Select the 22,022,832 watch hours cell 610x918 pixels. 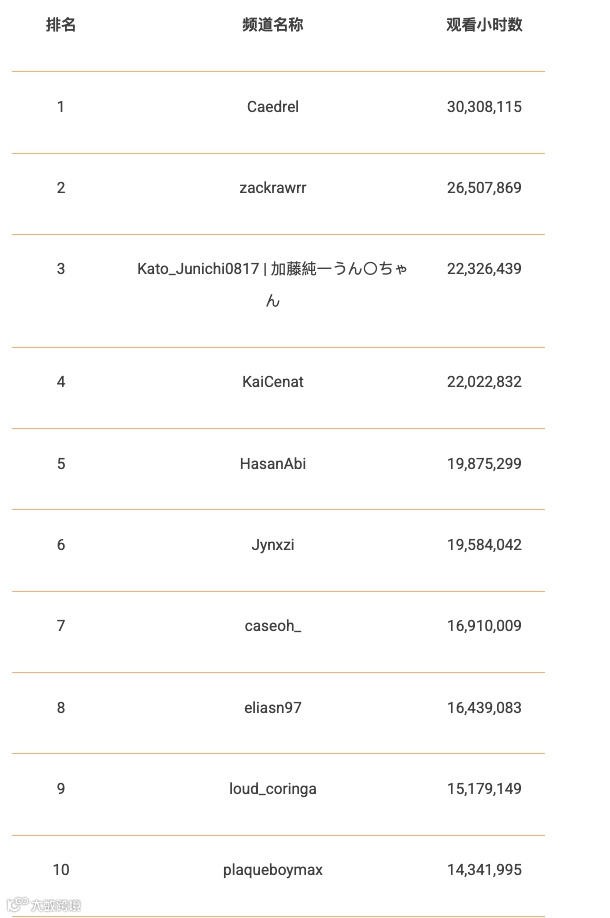tap(484, 382)
